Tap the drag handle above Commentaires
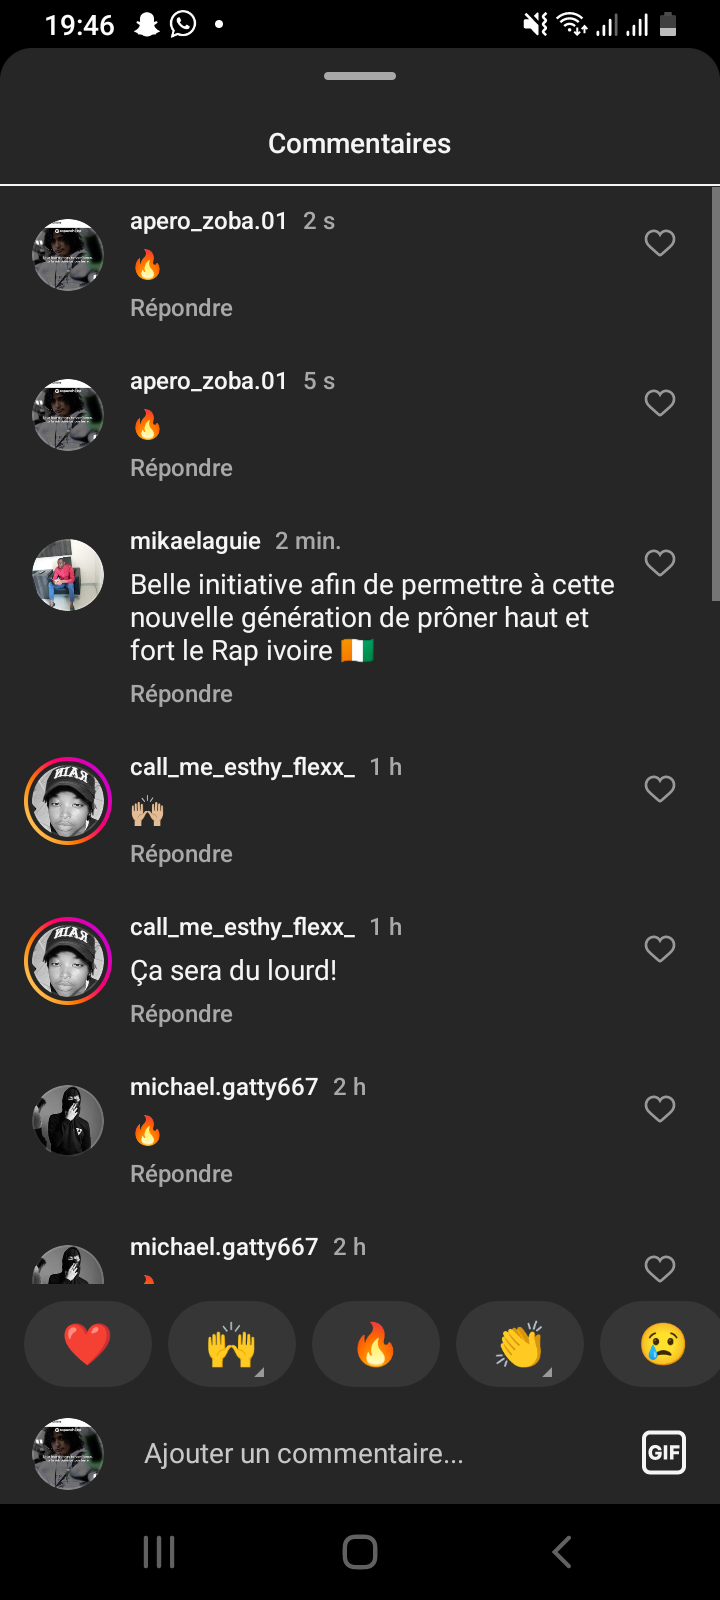 pyautogui.click(x=360, y=76)
